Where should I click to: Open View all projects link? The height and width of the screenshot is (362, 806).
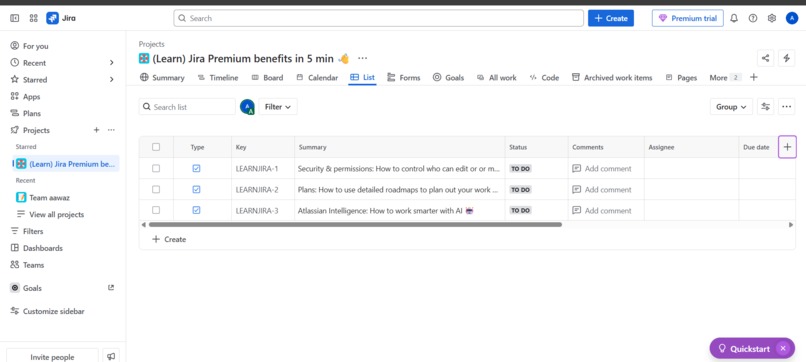point(57,214)
